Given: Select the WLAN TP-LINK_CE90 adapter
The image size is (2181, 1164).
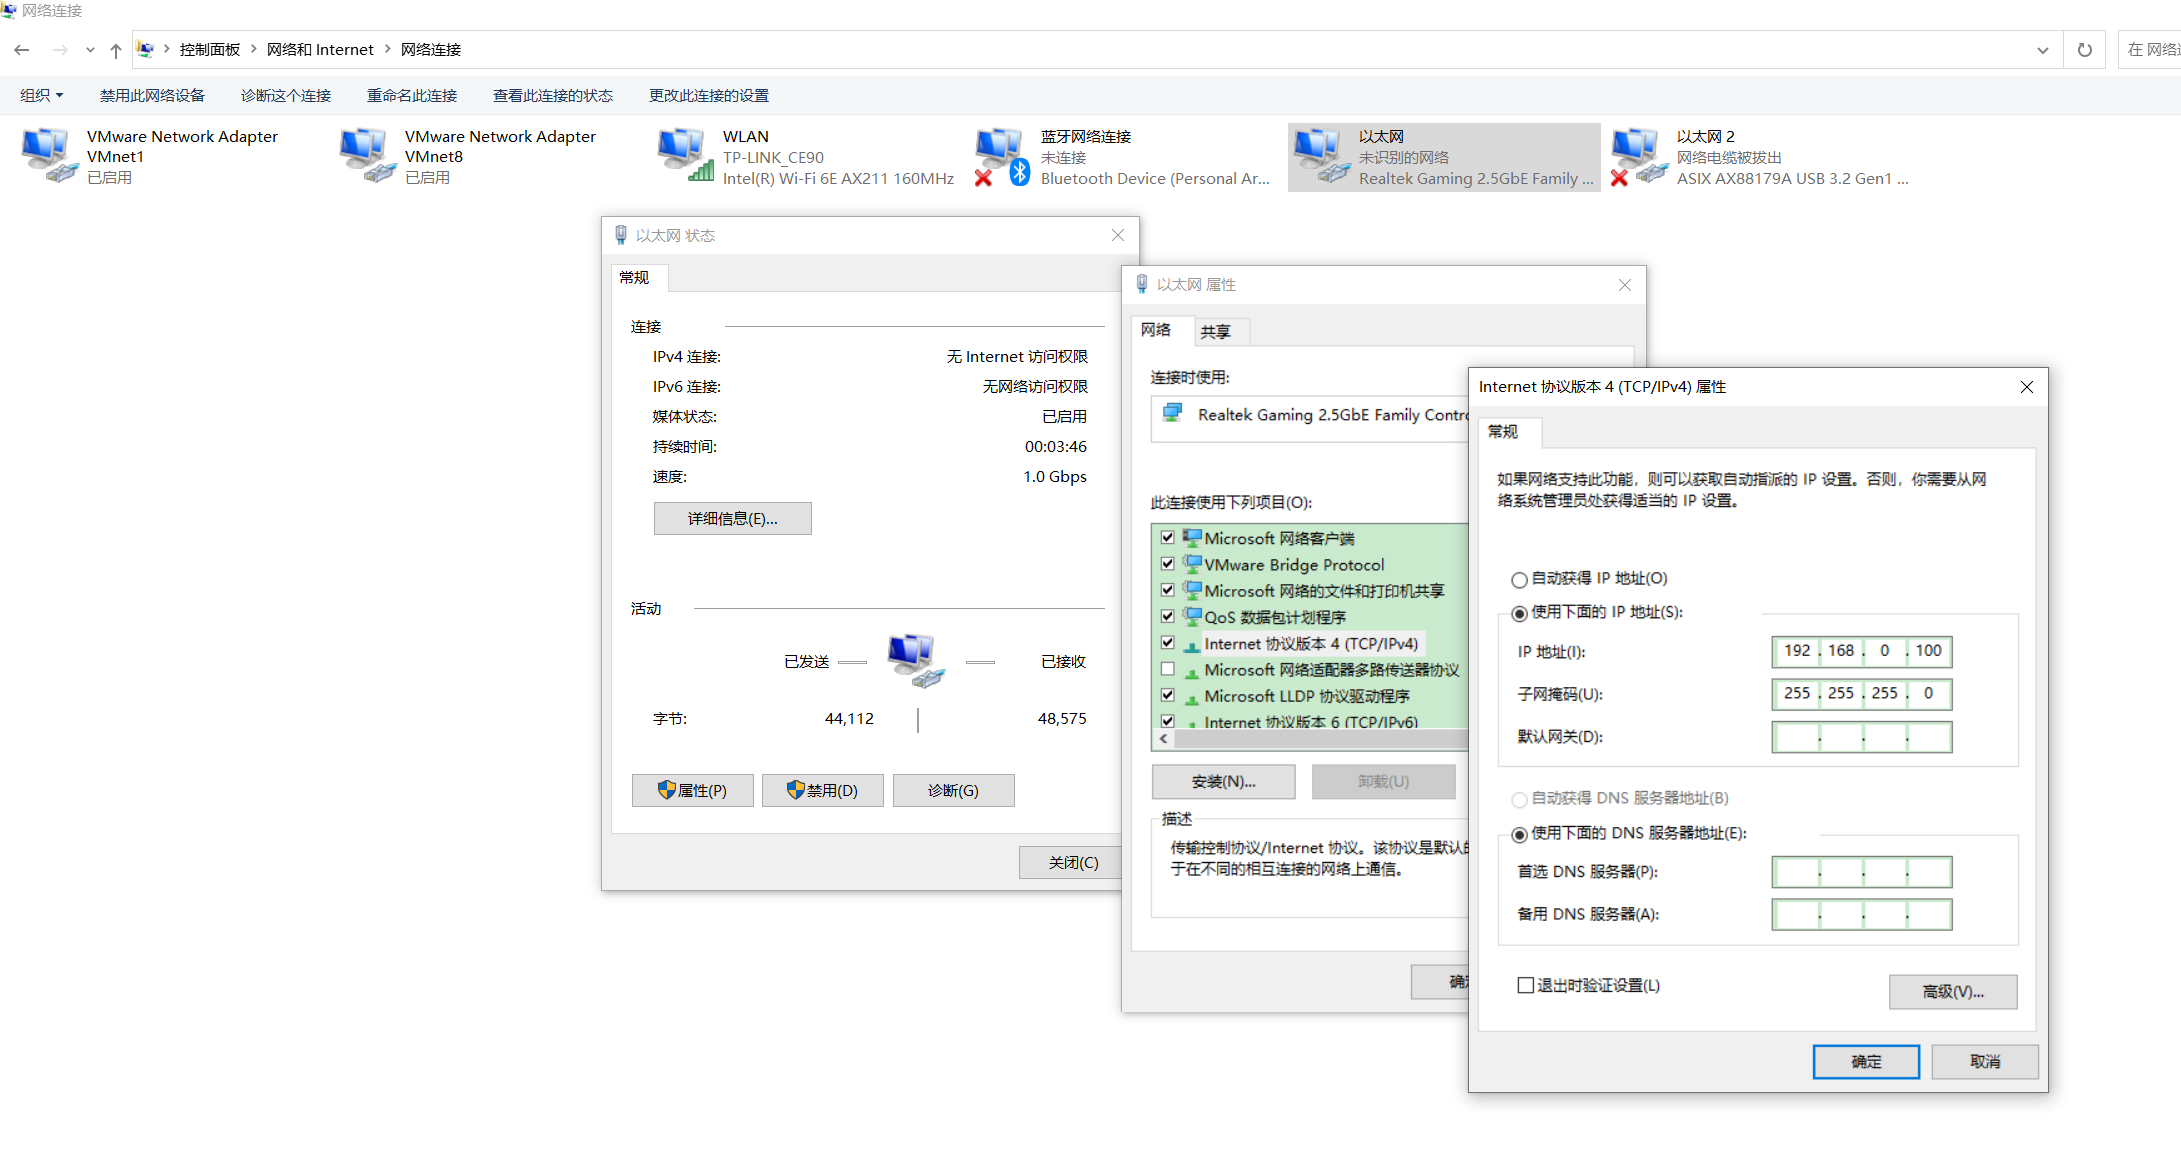Looking at the screenshot, I should point(683,156).
